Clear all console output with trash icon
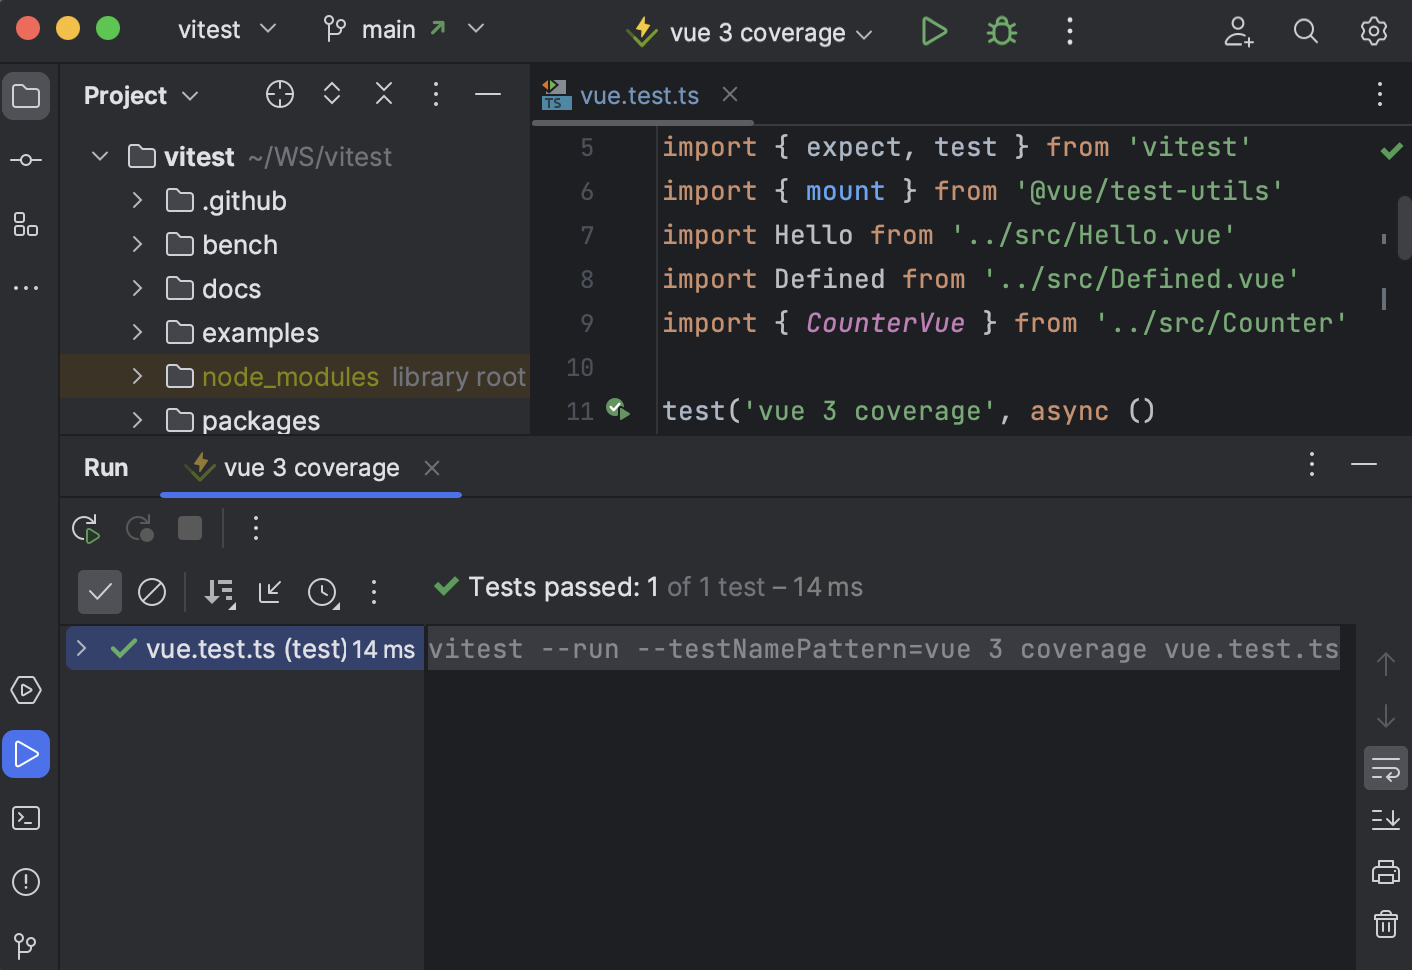This screenshot has width=1412, height=970. 1385,923
